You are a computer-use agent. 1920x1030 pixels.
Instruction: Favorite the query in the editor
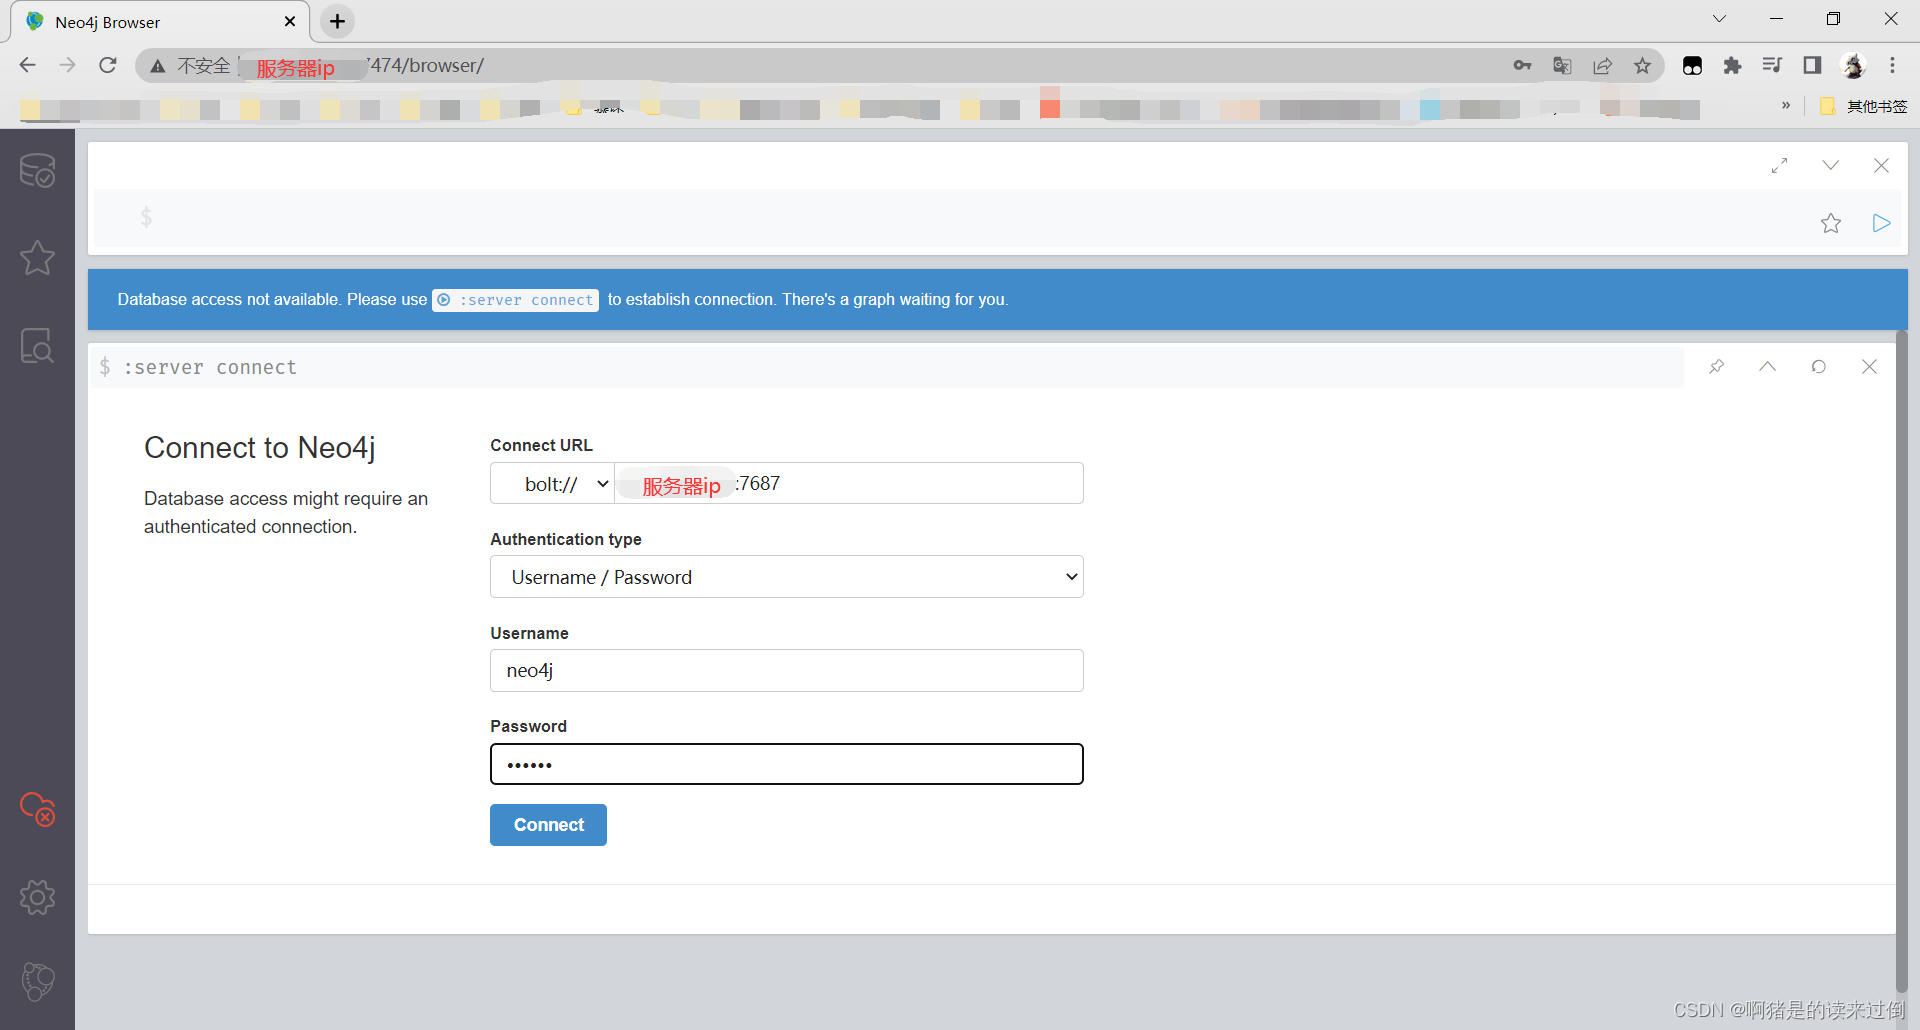1832,223
